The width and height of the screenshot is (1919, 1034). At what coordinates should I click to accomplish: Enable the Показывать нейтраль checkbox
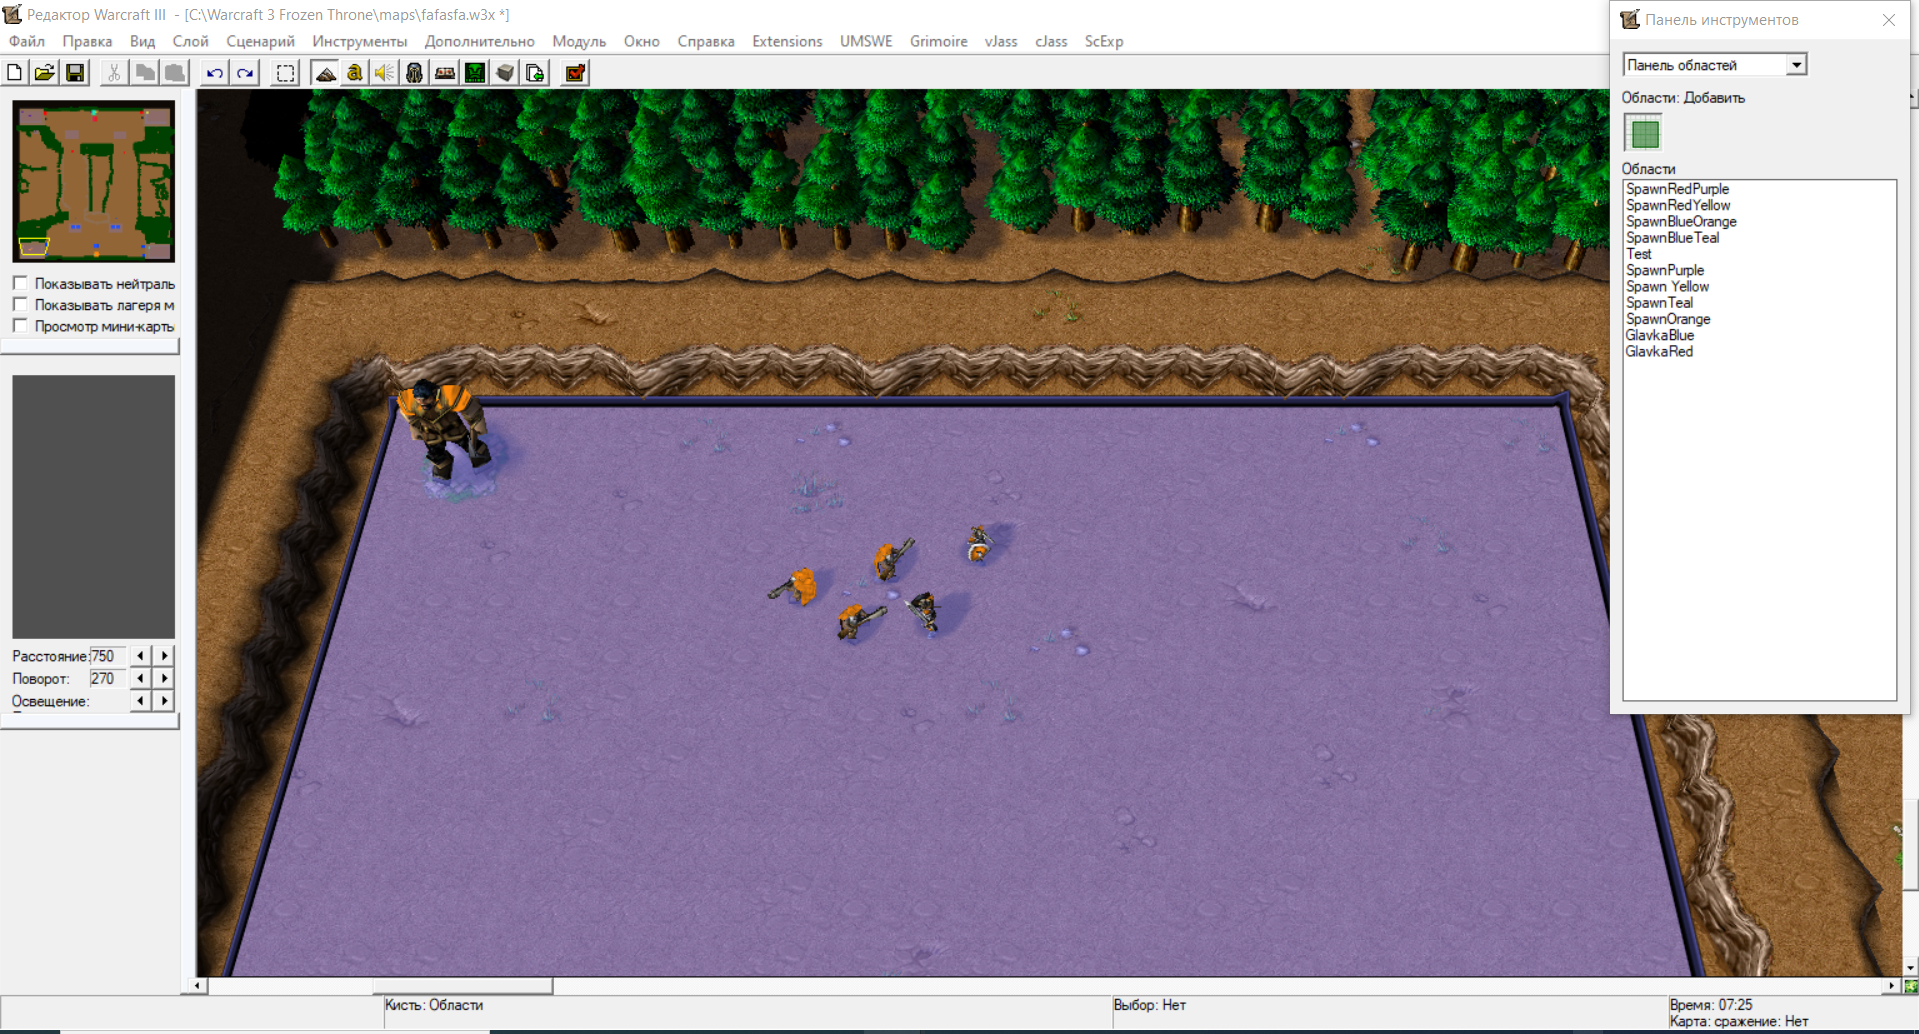[x=20, y=283]
